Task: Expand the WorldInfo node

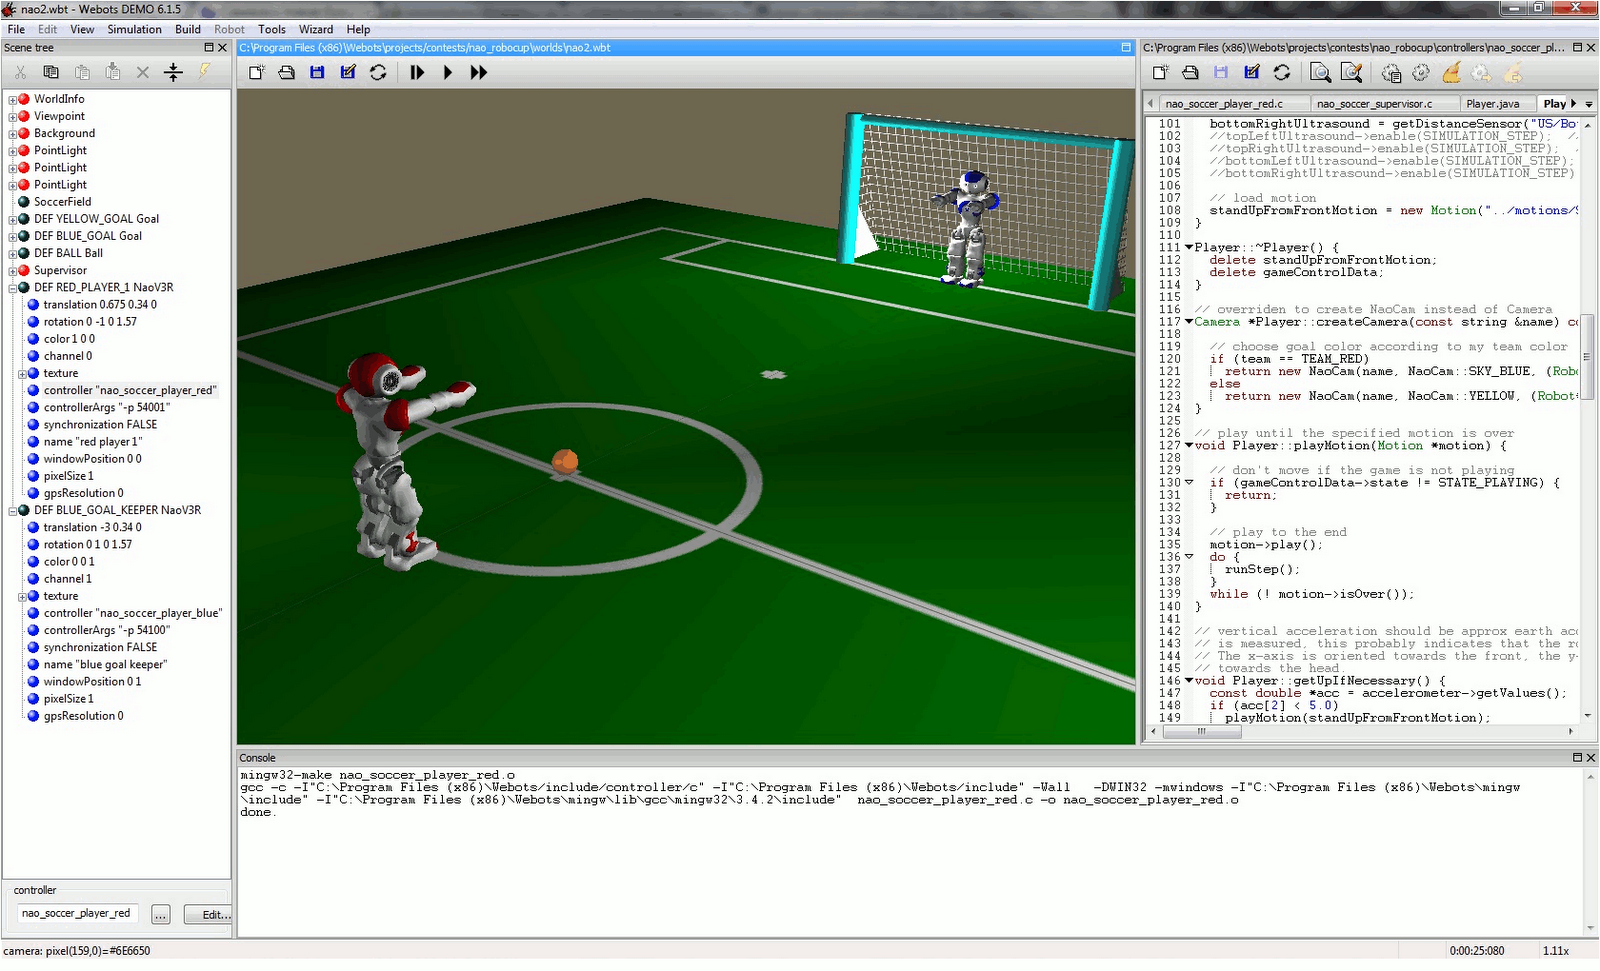Action: (12, 100)
